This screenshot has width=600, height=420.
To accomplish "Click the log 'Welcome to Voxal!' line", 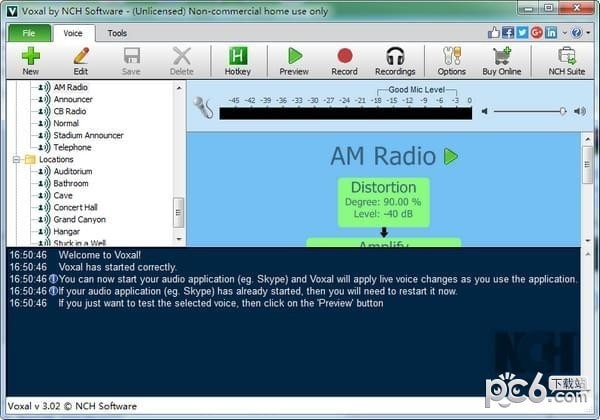I will click(99, 255).
